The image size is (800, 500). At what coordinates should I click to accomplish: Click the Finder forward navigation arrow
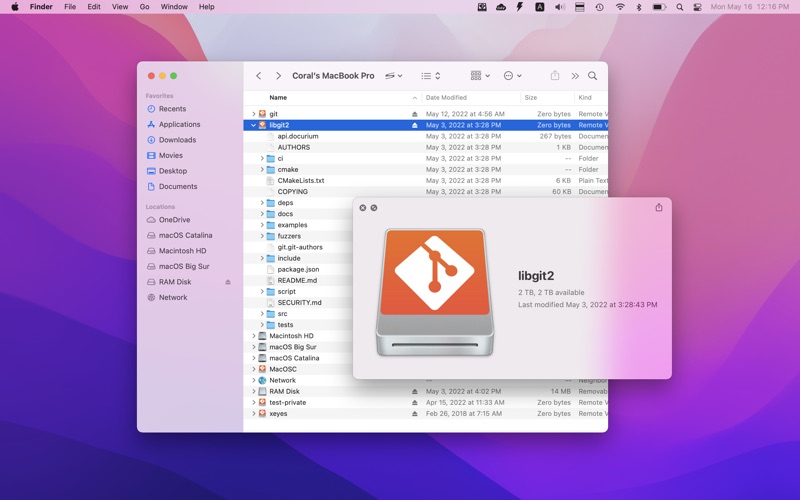(278, 76)
